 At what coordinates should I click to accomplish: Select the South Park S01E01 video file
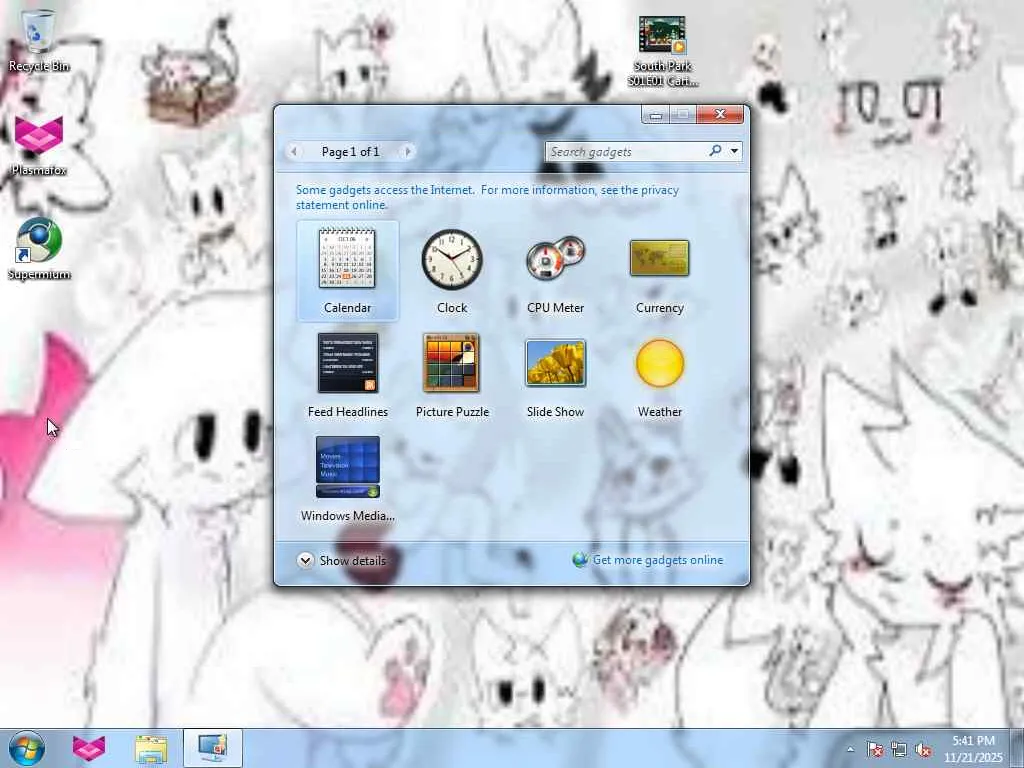662,51
